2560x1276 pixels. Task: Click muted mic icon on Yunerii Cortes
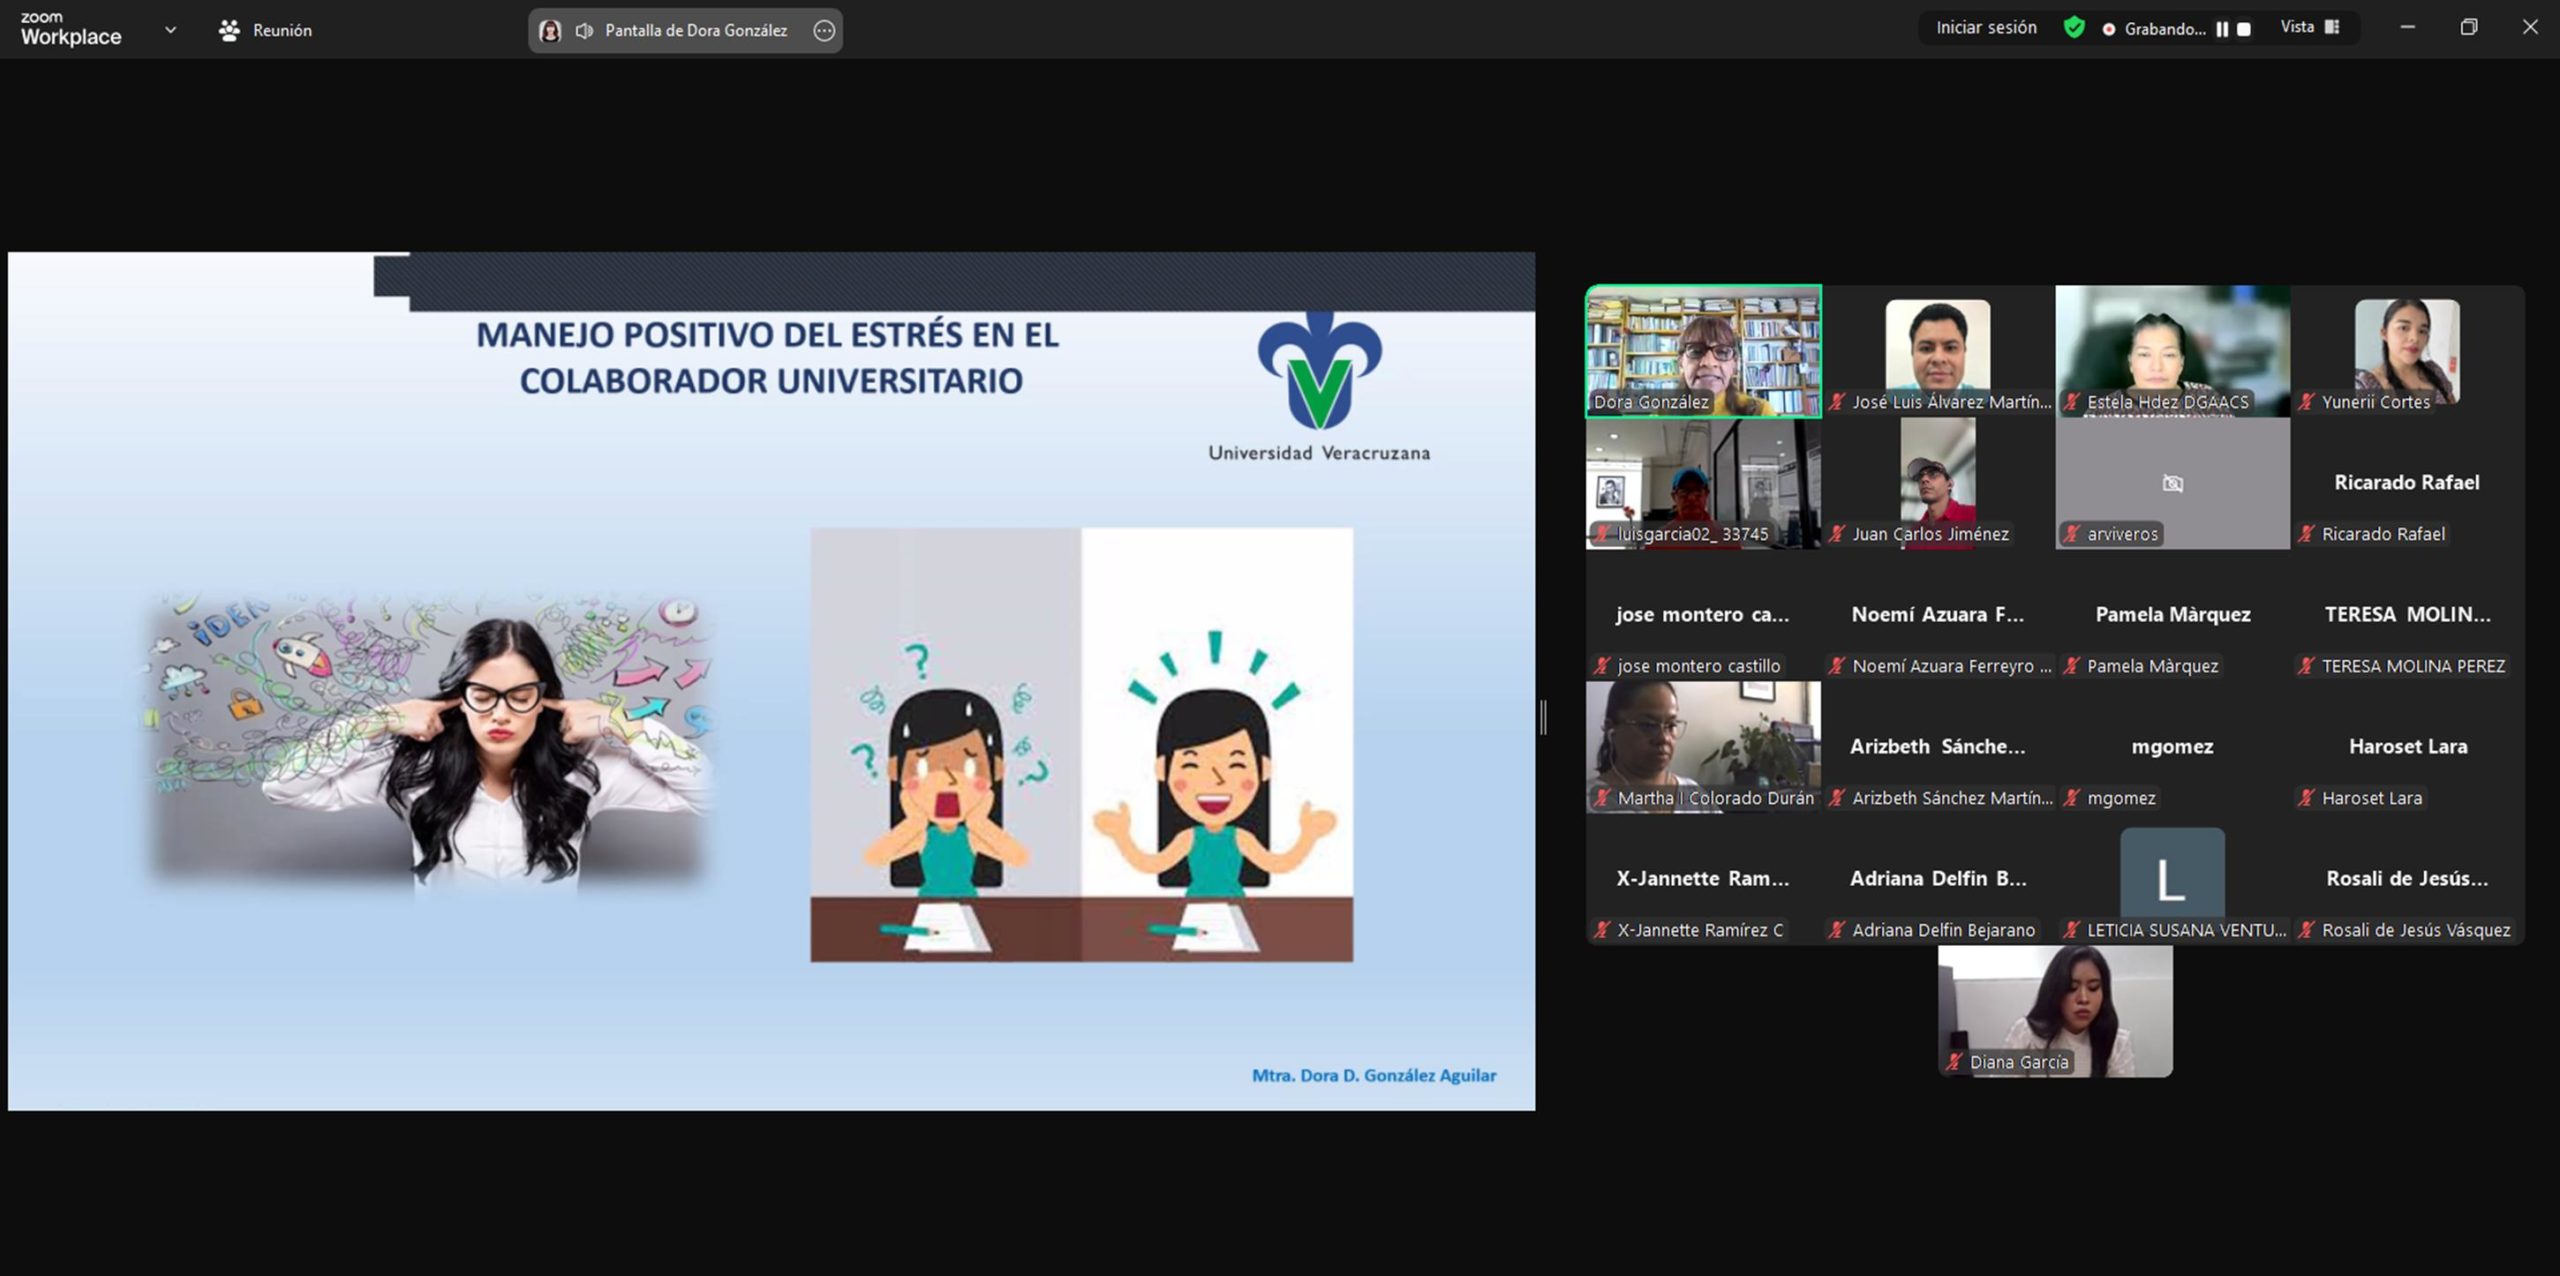[x=2306, y=402]
